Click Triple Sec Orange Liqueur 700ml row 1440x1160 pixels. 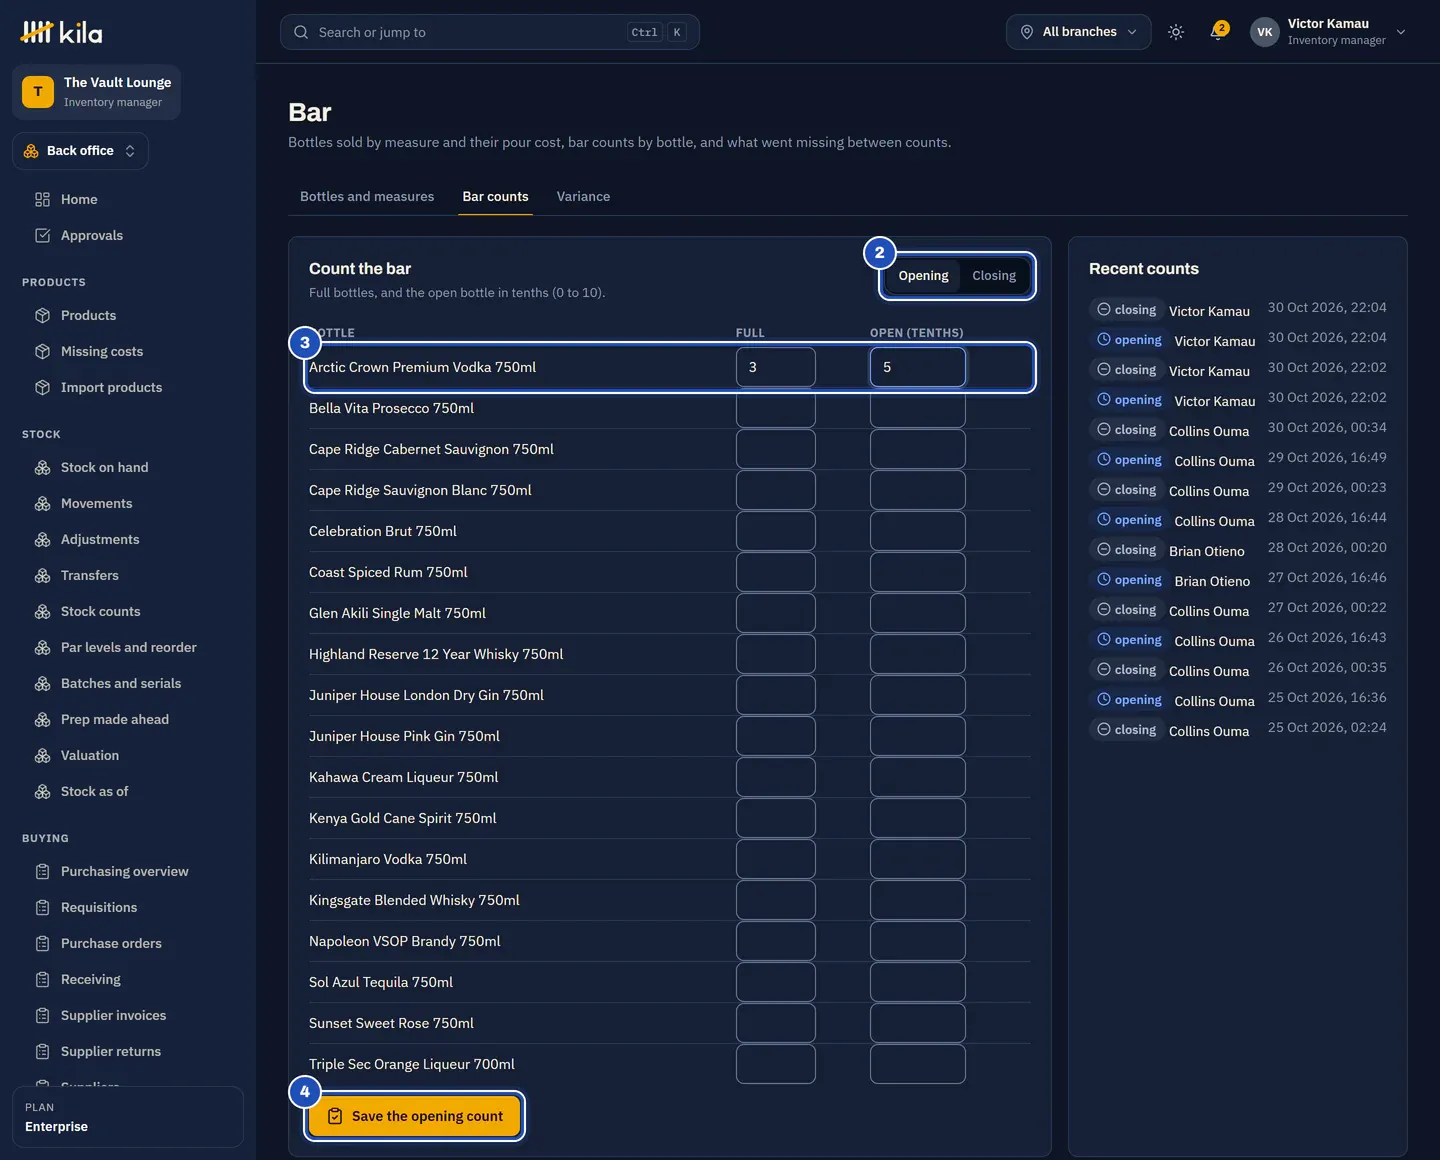670,1064
